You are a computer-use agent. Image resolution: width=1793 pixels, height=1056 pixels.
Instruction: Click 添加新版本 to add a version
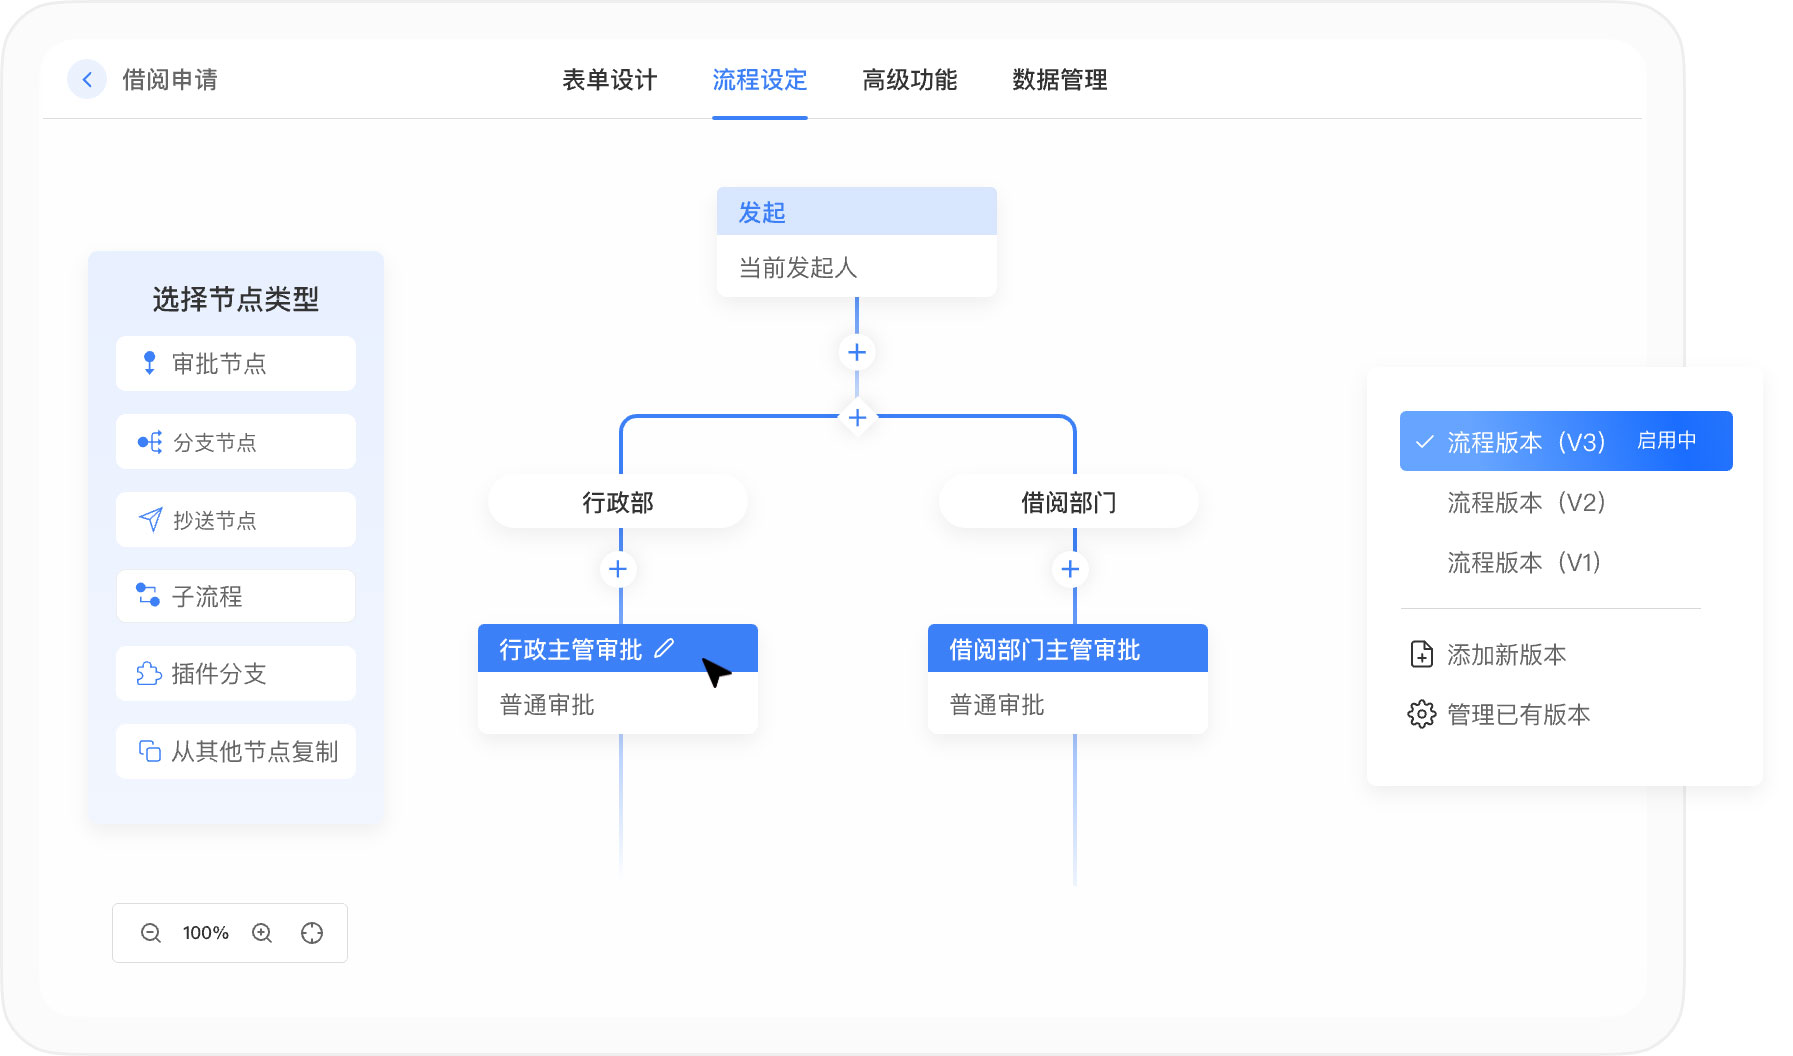[x=1506, y=654]
